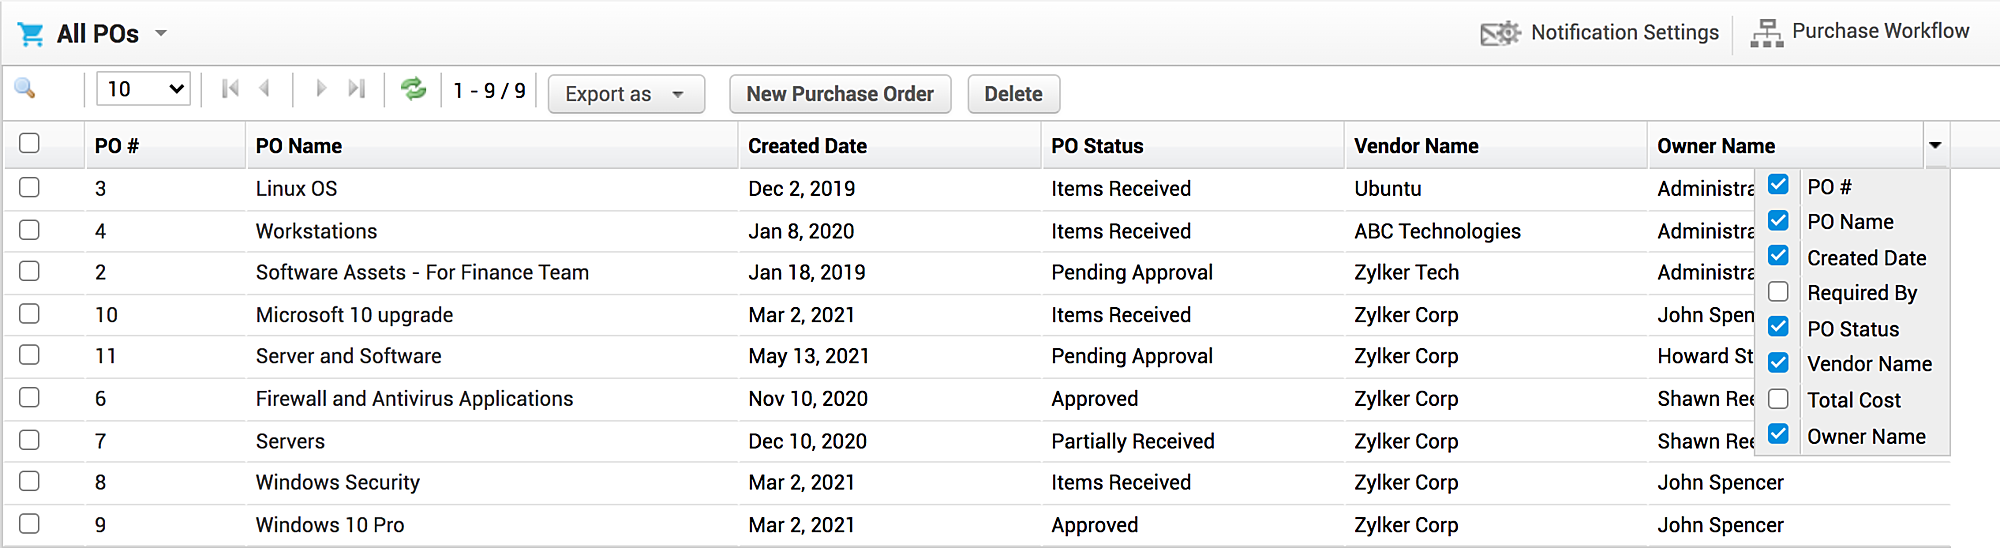
Task: Select the Linux OS row checkbox
Action: (x=30, y=187)
